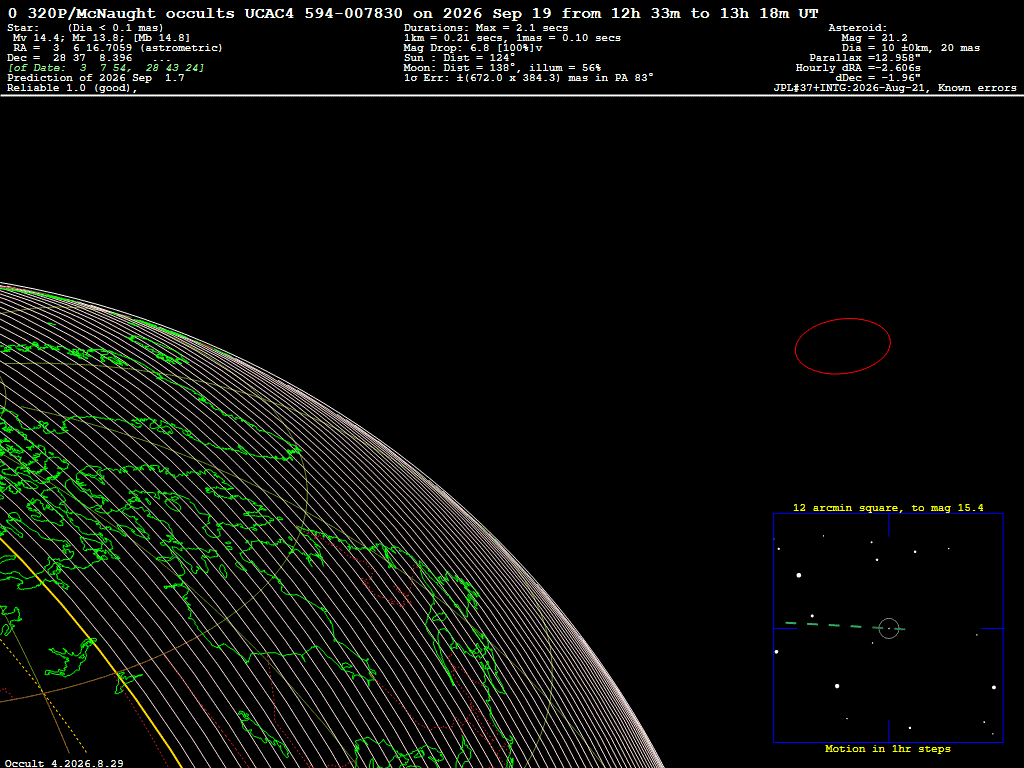Image resolution: width=1024 pixels, height=768 pixels.
Task: Open the 12 arcmin star chart inset
Action: [888, 628]
